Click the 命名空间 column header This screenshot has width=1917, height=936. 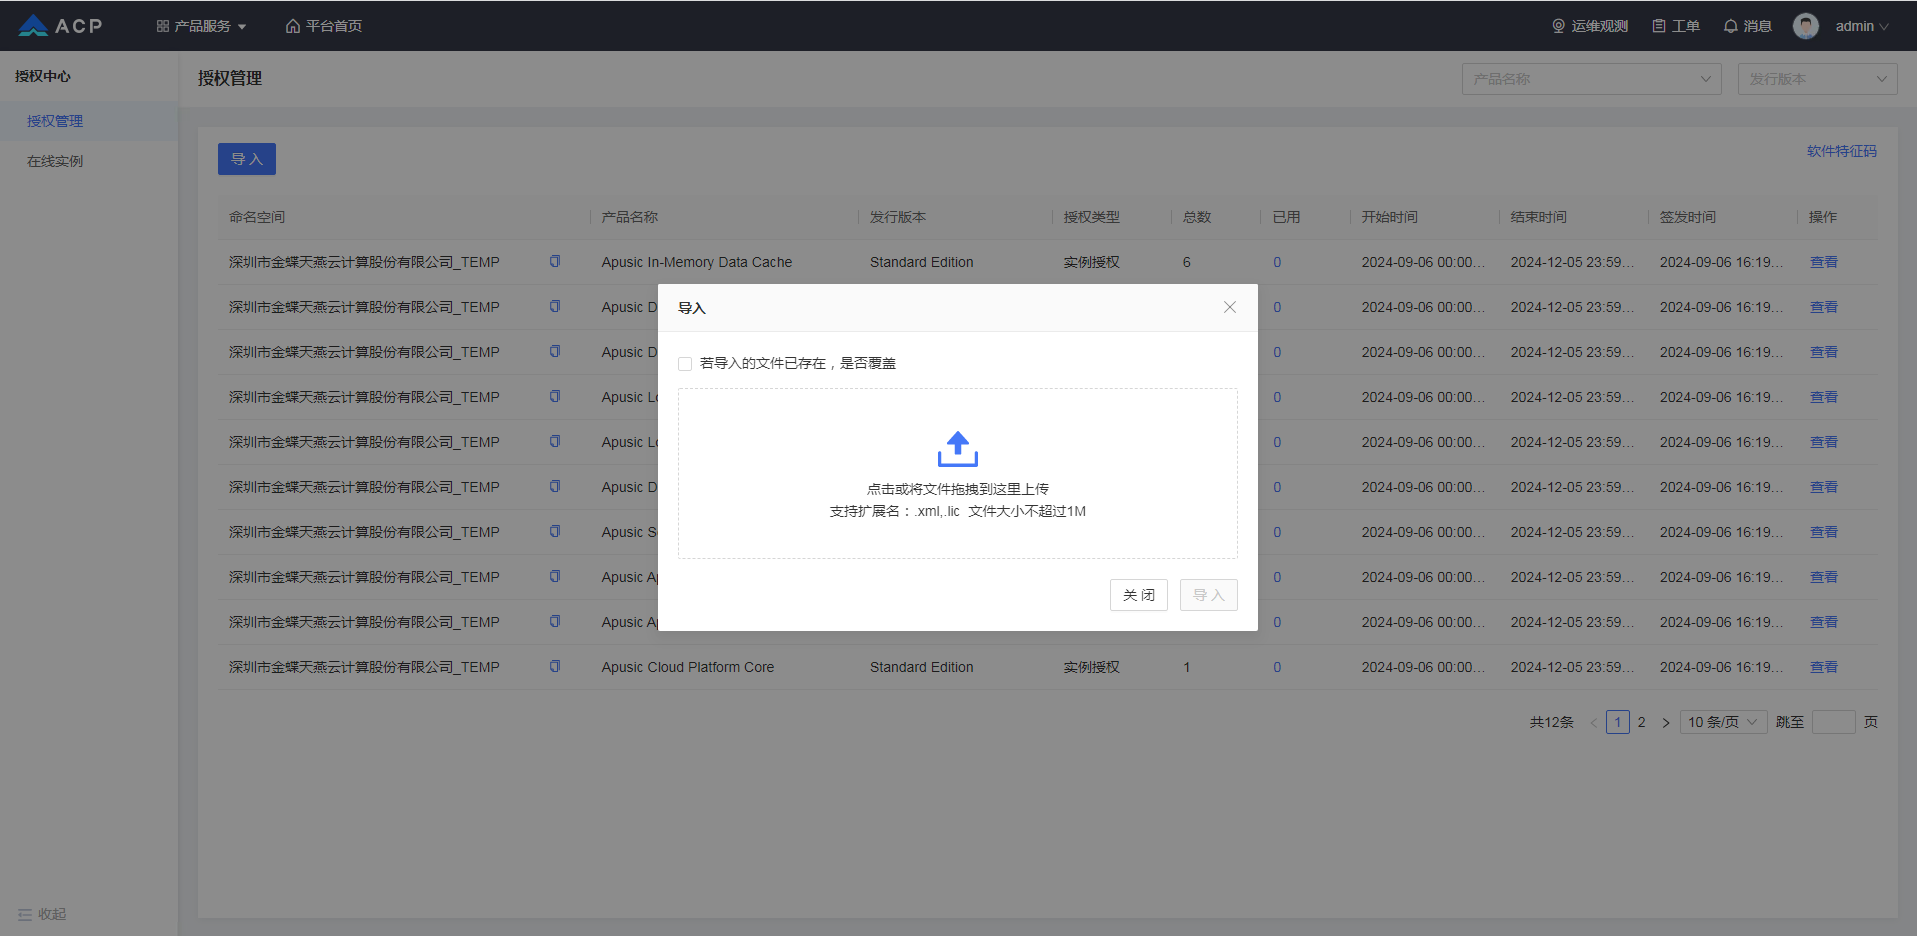click(x=257, y=217)
